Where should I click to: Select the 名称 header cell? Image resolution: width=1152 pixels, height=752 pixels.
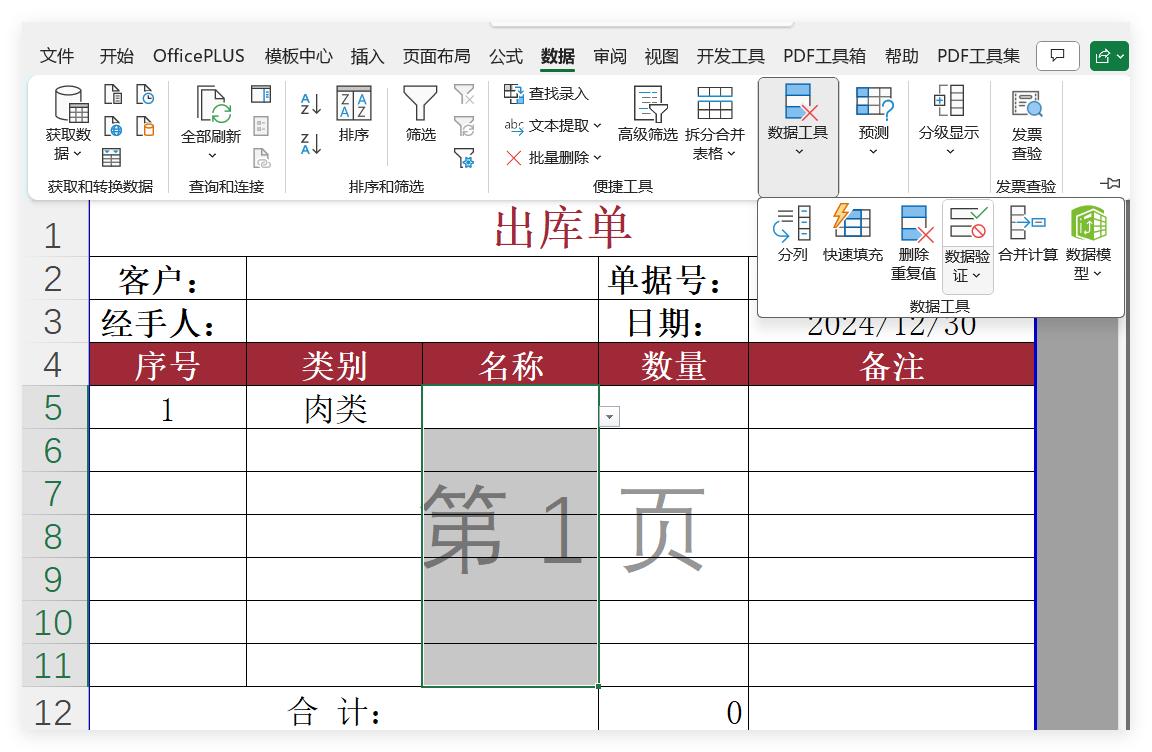click(x=511, y=364)
